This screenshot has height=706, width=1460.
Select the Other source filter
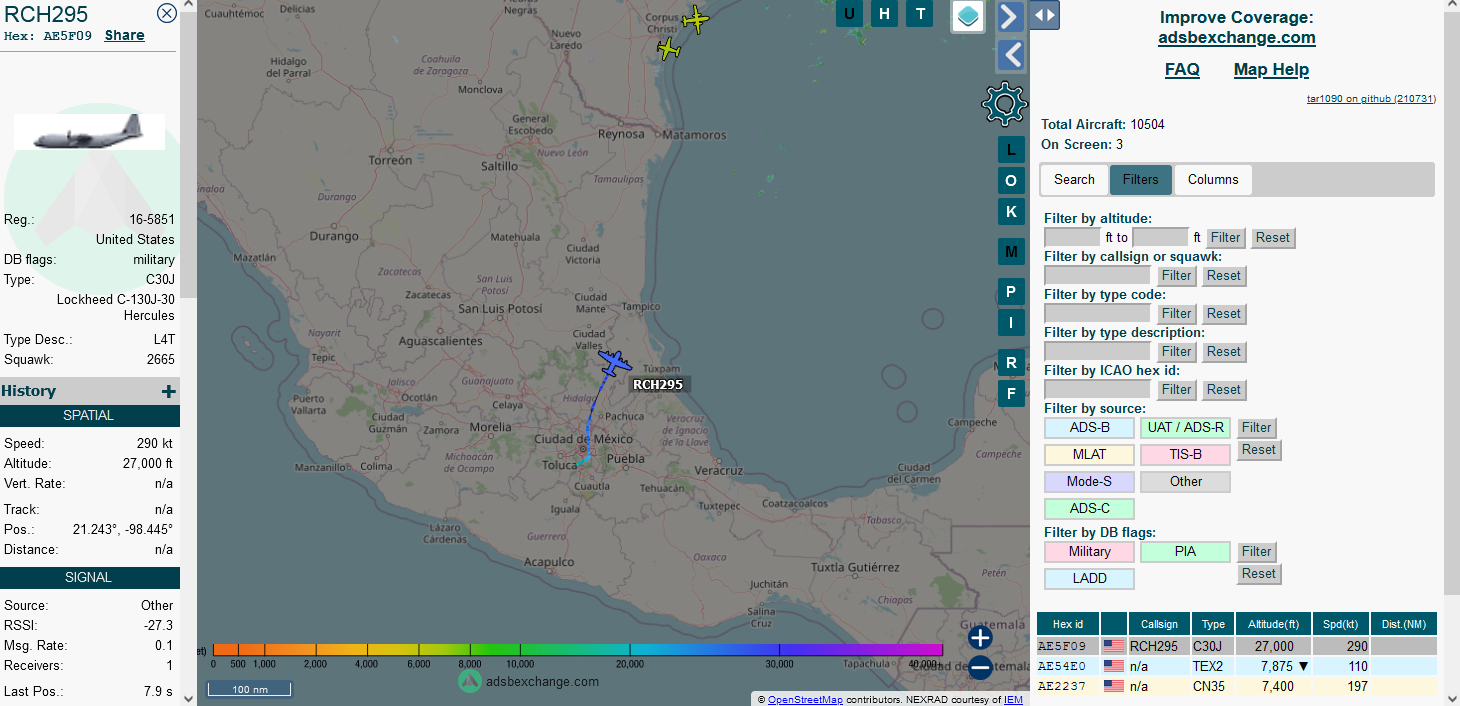[1185, 482]
